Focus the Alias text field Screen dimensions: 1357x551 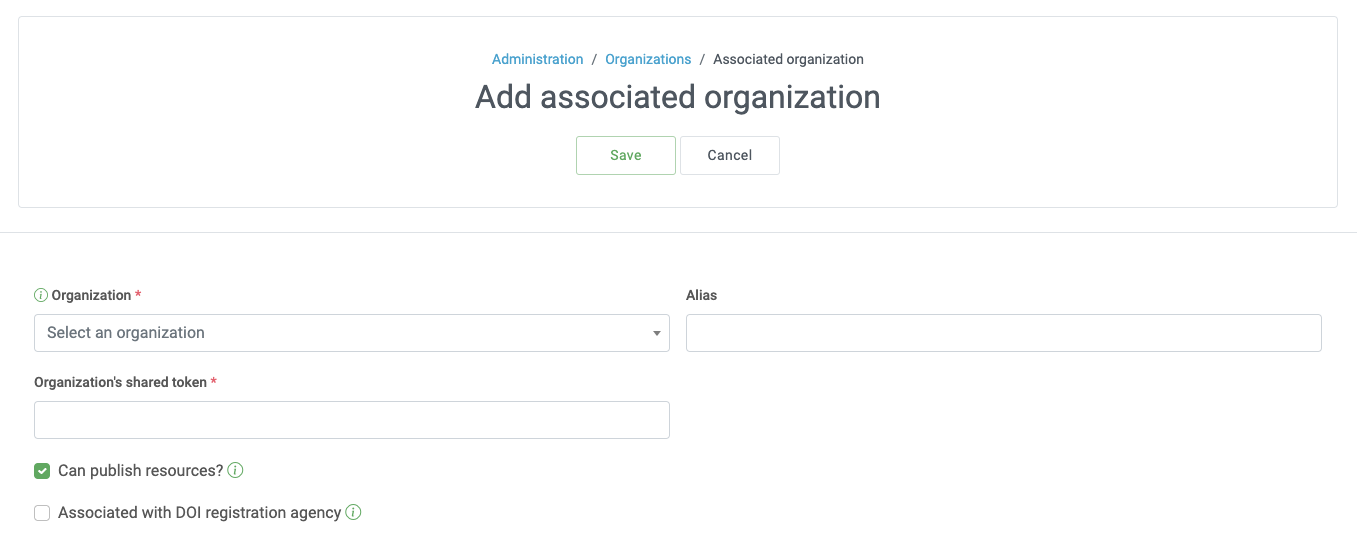point(1003,333)
